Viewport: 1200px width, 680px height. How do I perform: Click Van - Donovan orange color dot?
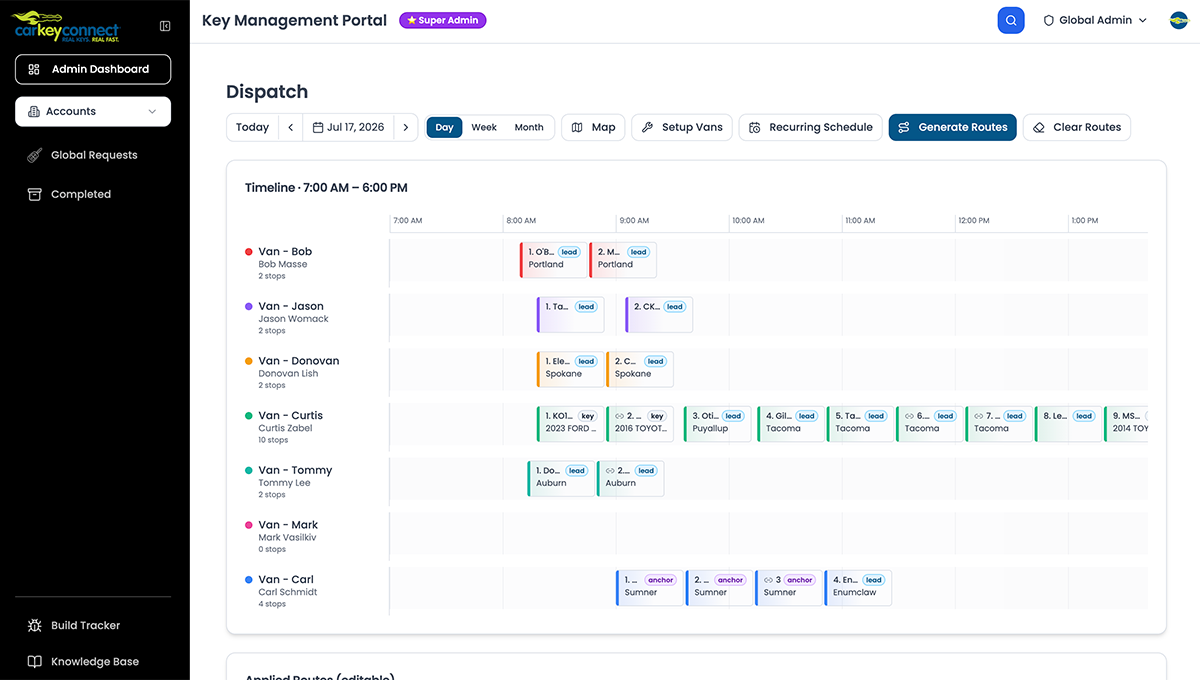click(249, 361)
